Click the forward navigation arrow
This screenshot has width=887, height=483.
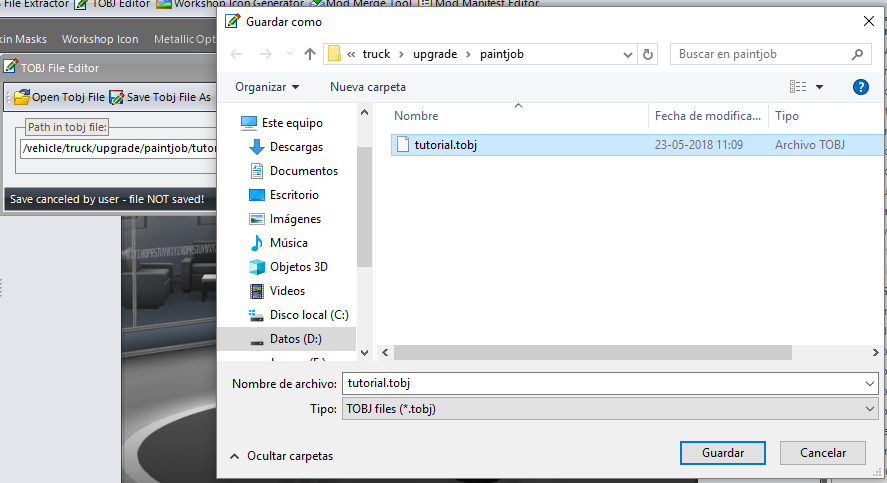point(265,54)
